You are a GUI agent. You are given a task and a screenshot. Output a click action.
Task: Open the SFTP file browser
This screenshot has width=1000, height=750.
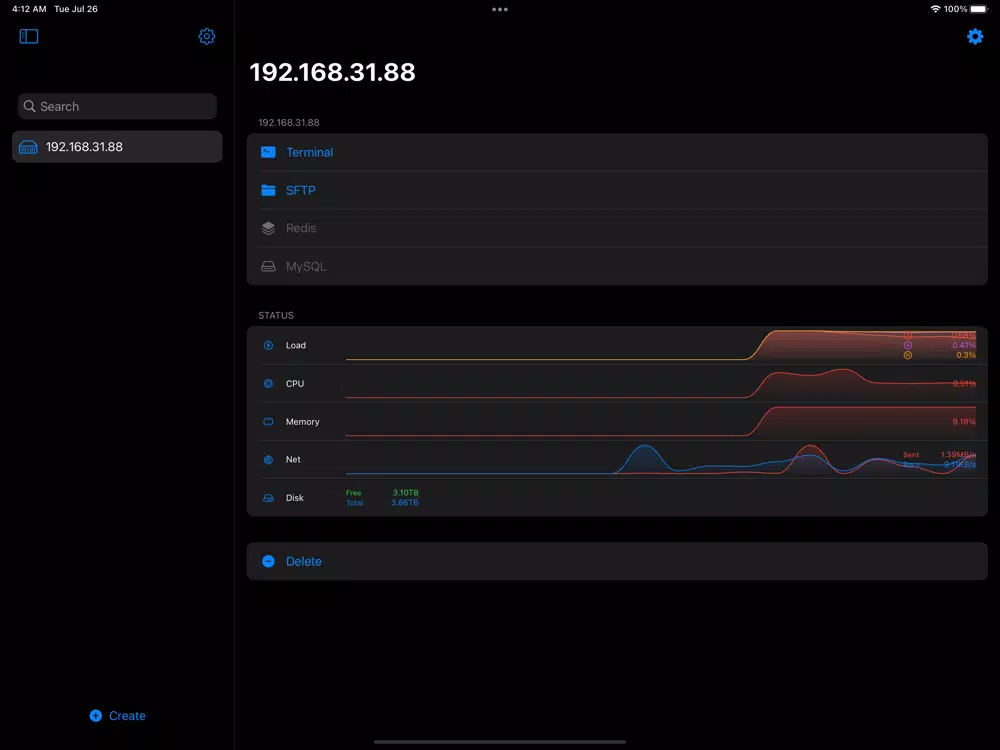pos(617,190)
